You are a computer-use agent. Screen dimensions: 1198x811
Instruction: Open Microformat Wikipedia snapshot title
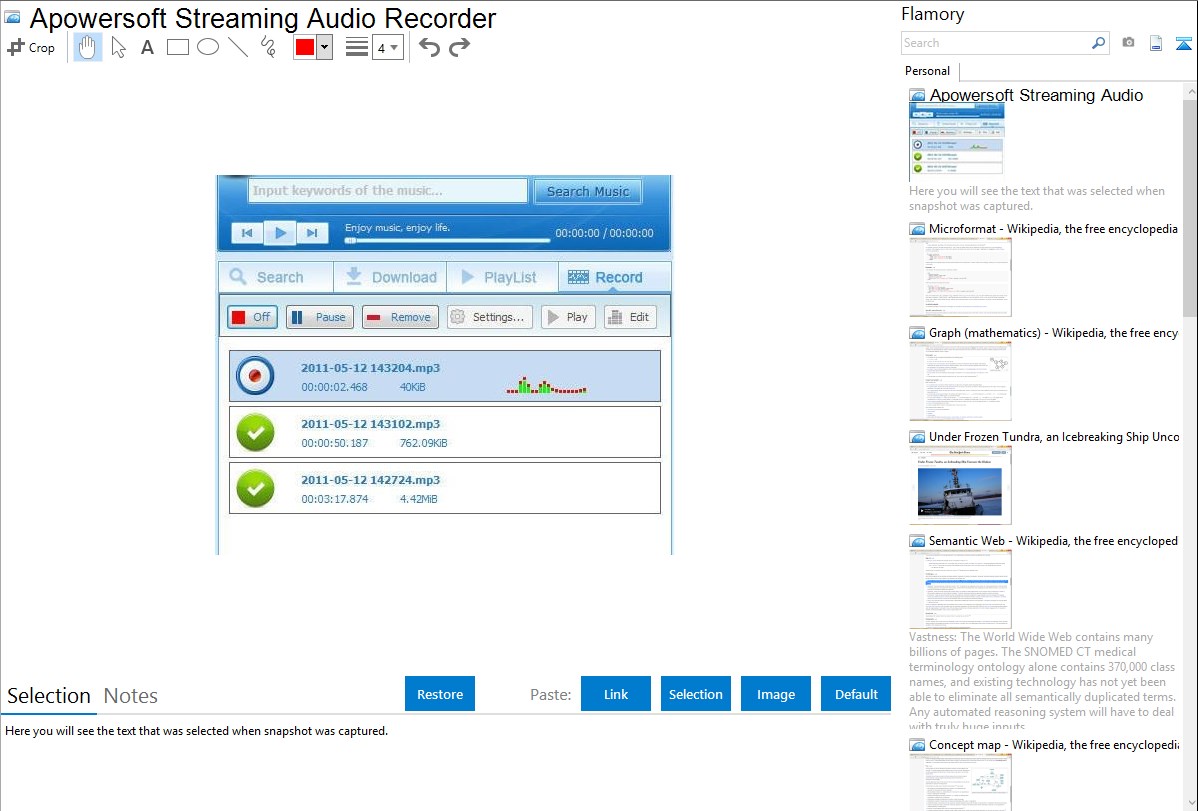[x=1053, y=229]
